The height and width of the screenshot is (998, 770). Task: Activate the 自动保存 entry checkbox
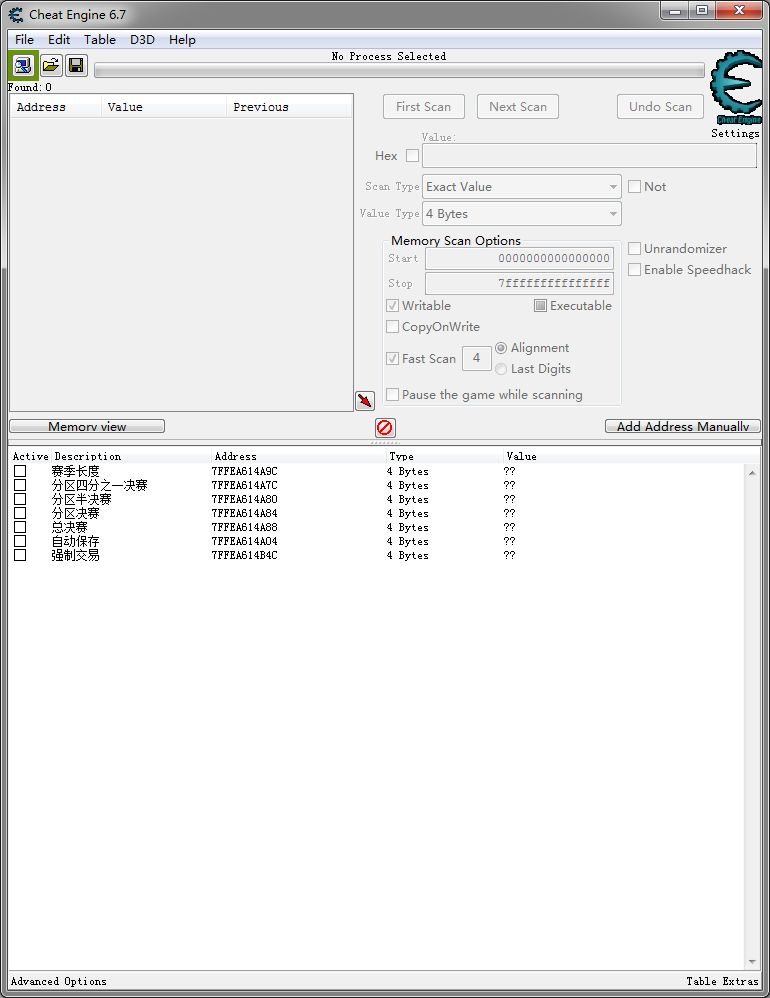point(20,541)
